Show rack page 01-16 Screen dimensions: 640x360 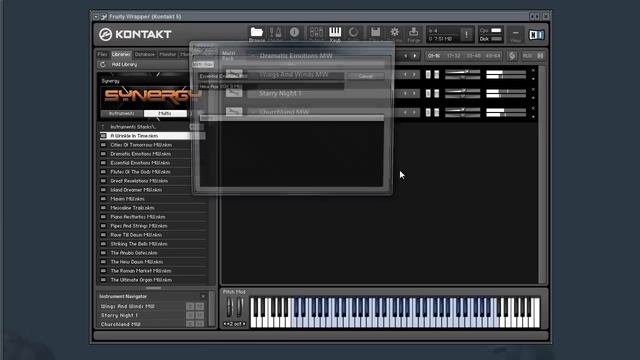click(434, 56)
